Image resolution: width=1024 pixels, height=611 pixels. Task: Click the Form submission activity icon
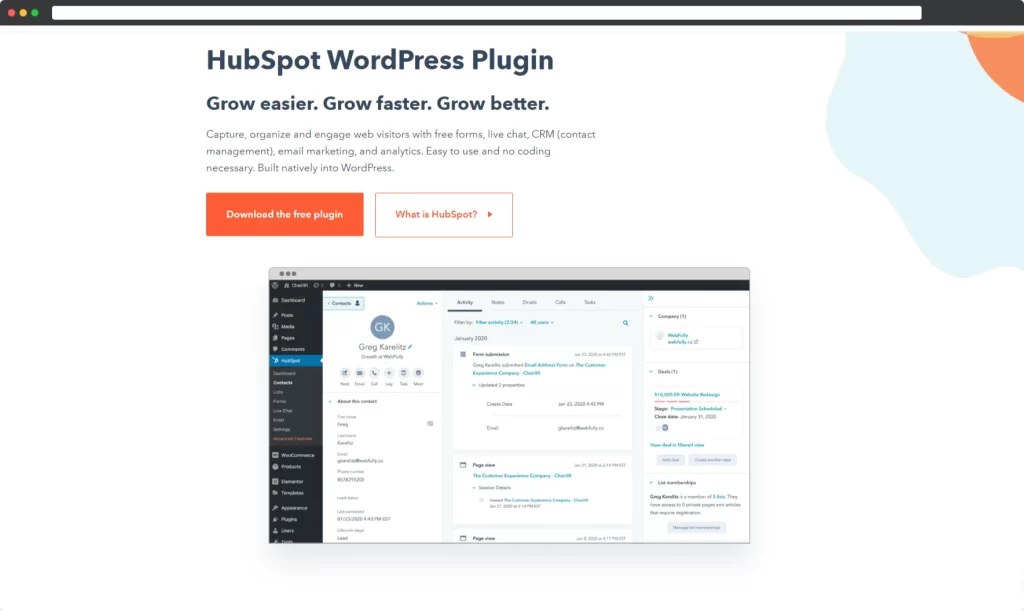point(463,354)
